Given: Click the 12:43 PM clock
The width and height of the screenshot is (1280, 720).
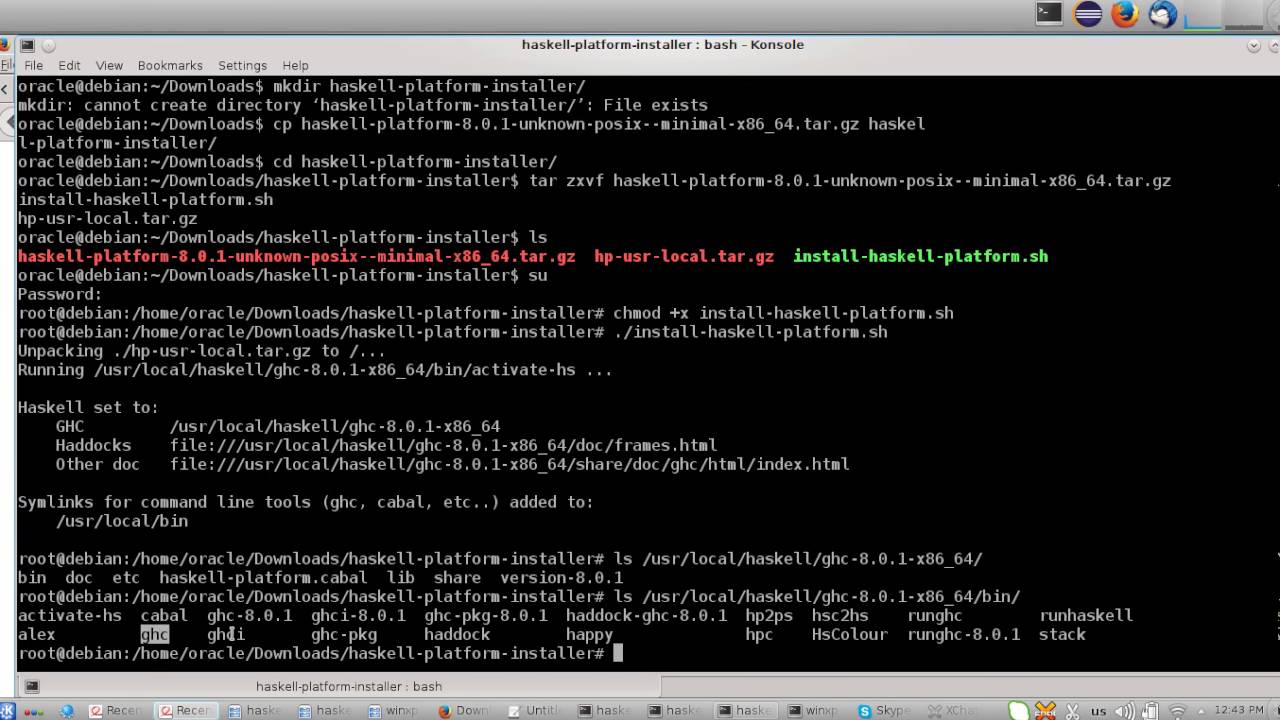Looking at the screenshot, I should [1240, 711].
